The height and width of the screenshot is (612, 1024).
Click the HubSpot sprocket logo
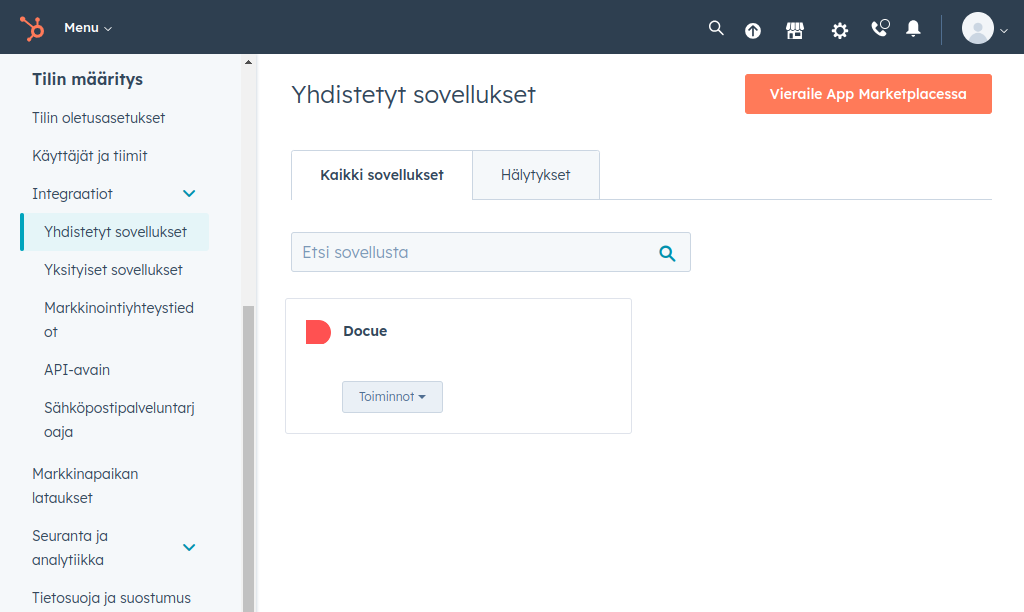31,28
